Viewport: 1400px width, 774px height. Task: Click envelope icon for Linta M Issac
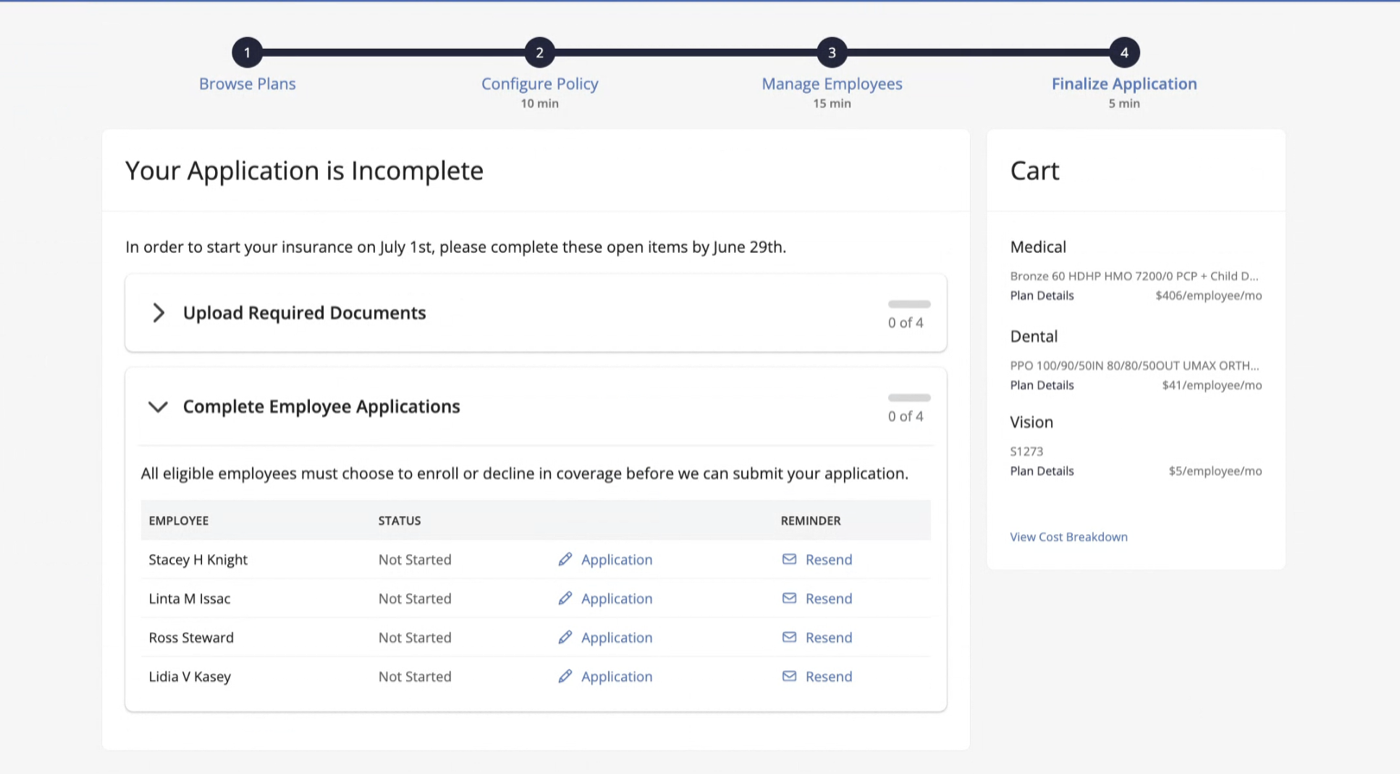point(789,598)
